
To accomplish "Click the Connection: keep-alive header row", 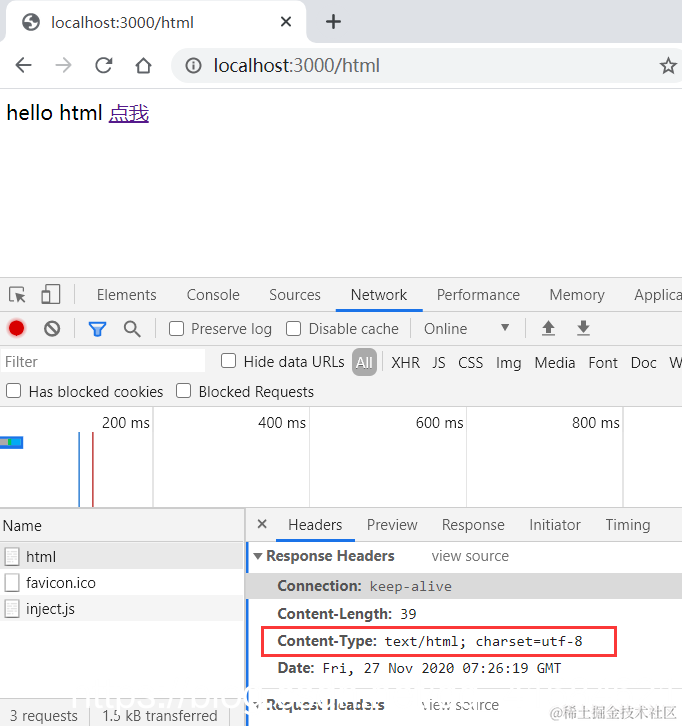I will tap(464, 586).
